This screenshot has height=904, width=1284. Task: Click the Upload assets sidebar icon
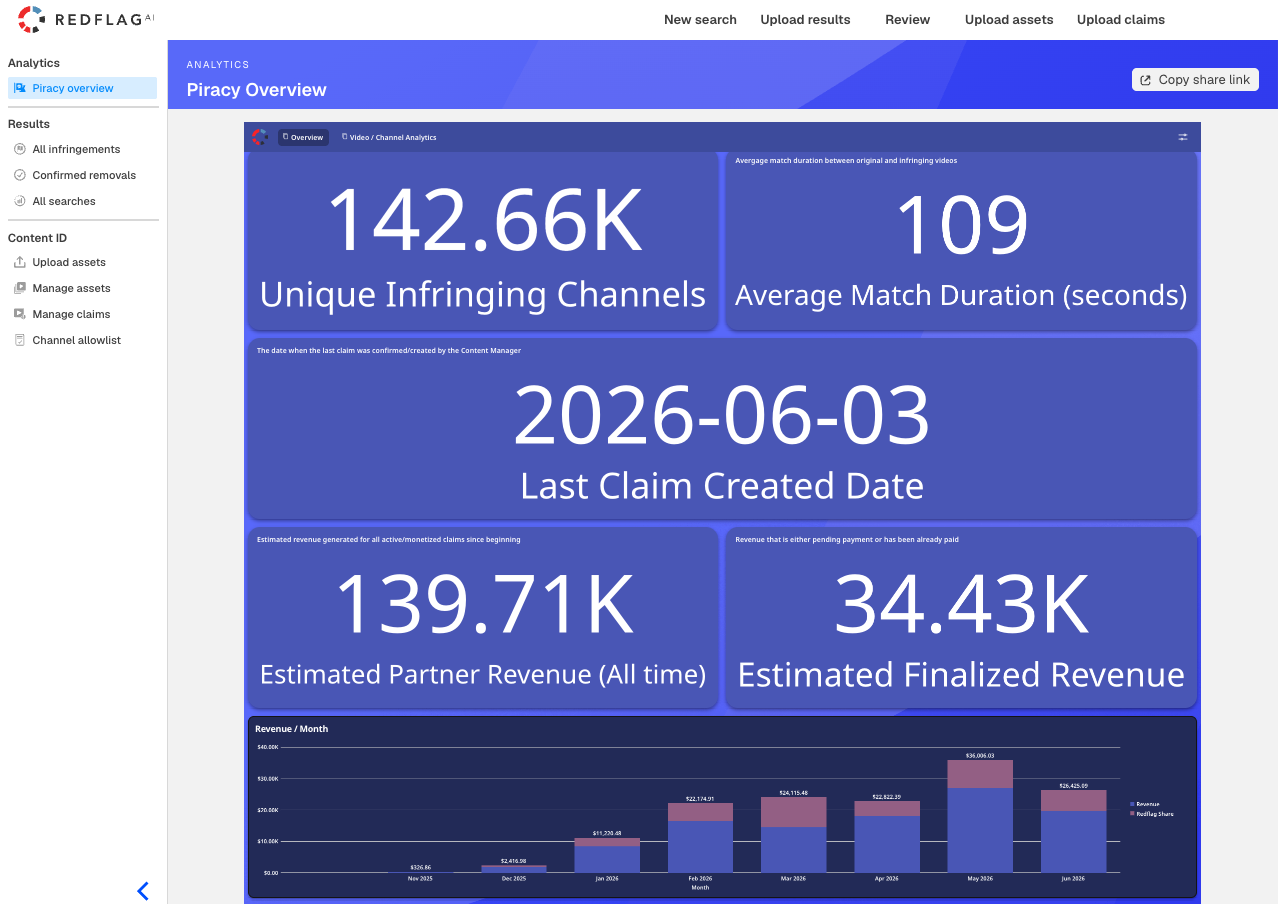click(20, 262)
